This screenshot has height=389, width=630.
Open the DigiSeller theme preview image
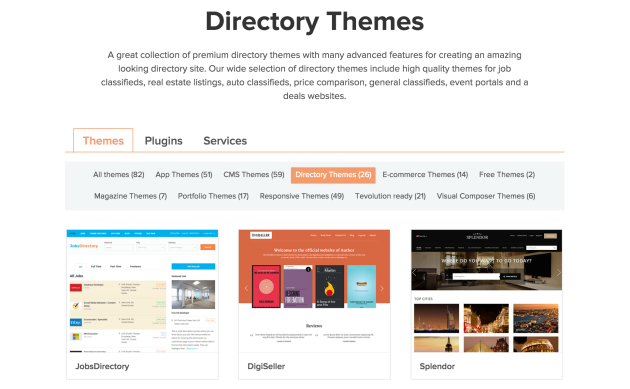314,291
